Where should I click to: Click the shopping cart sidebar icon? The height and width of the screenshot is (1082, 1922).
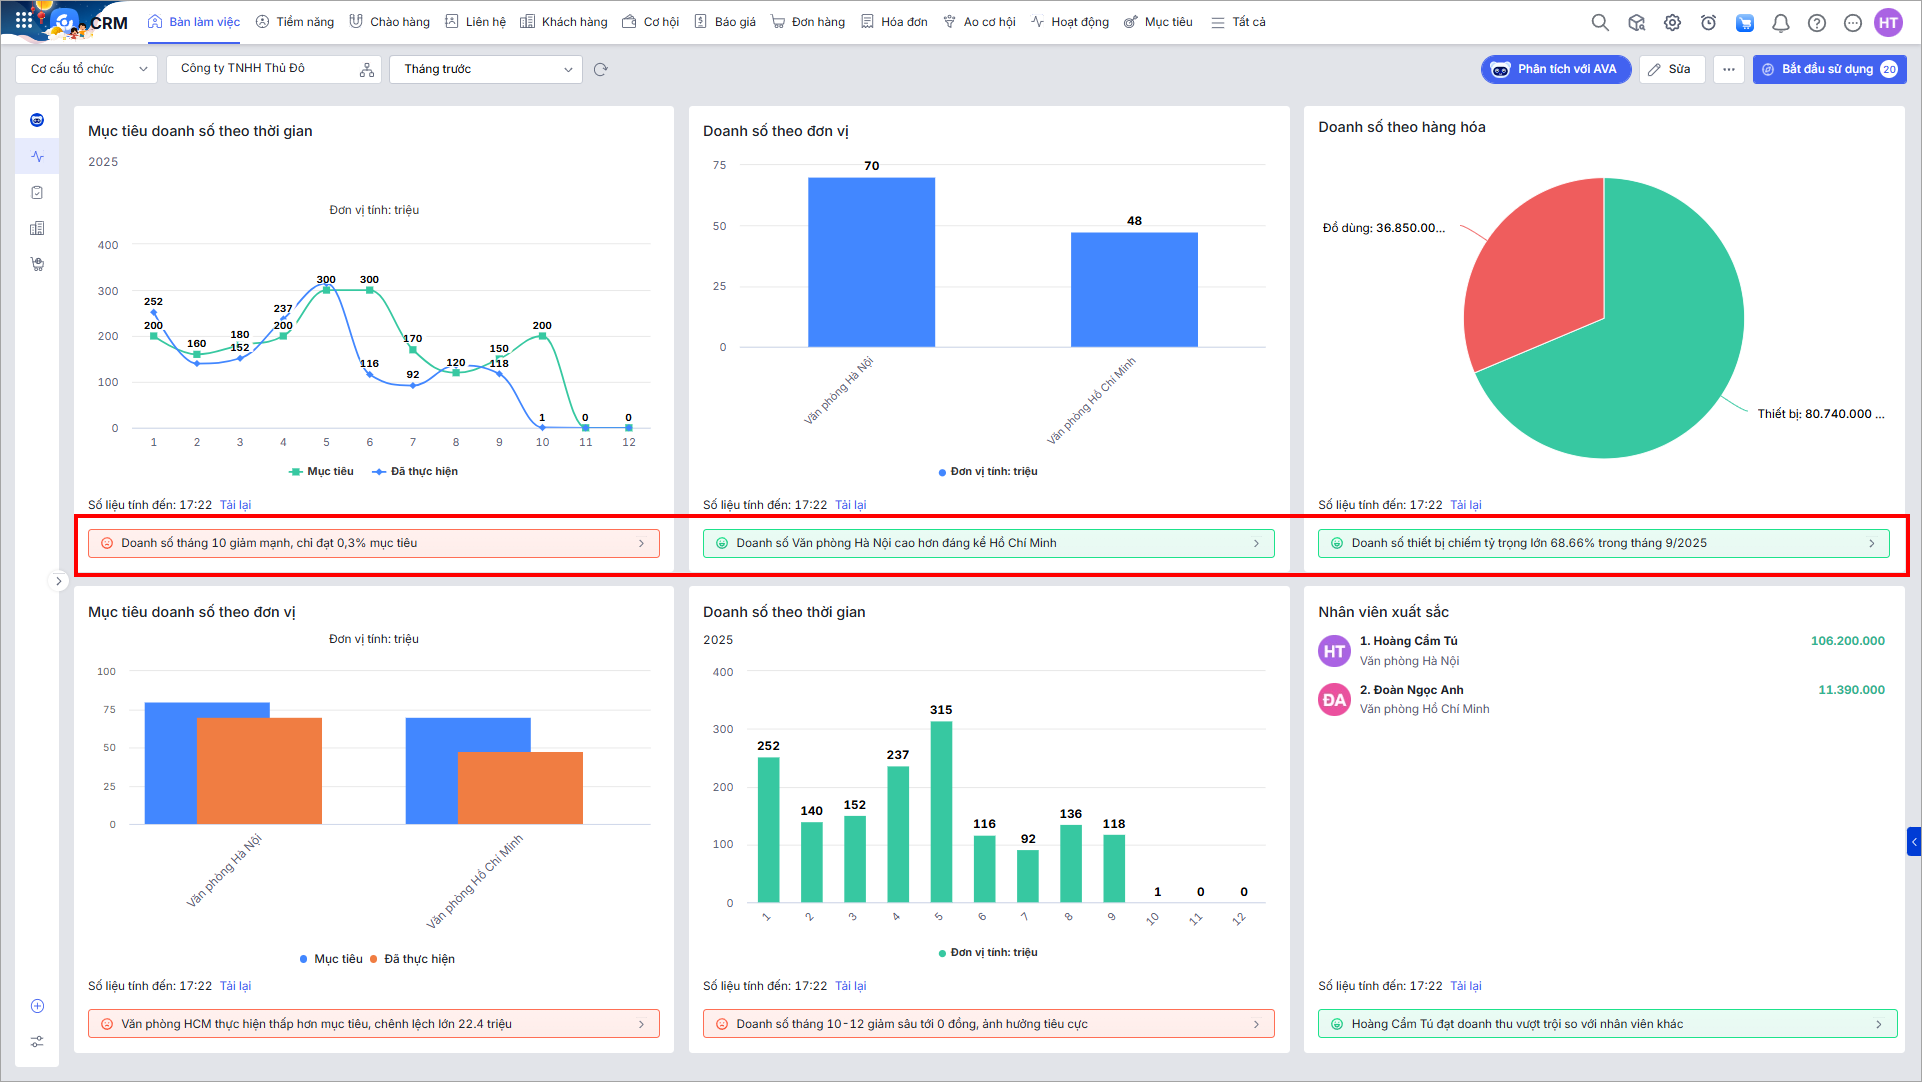[x=37, y=264]
